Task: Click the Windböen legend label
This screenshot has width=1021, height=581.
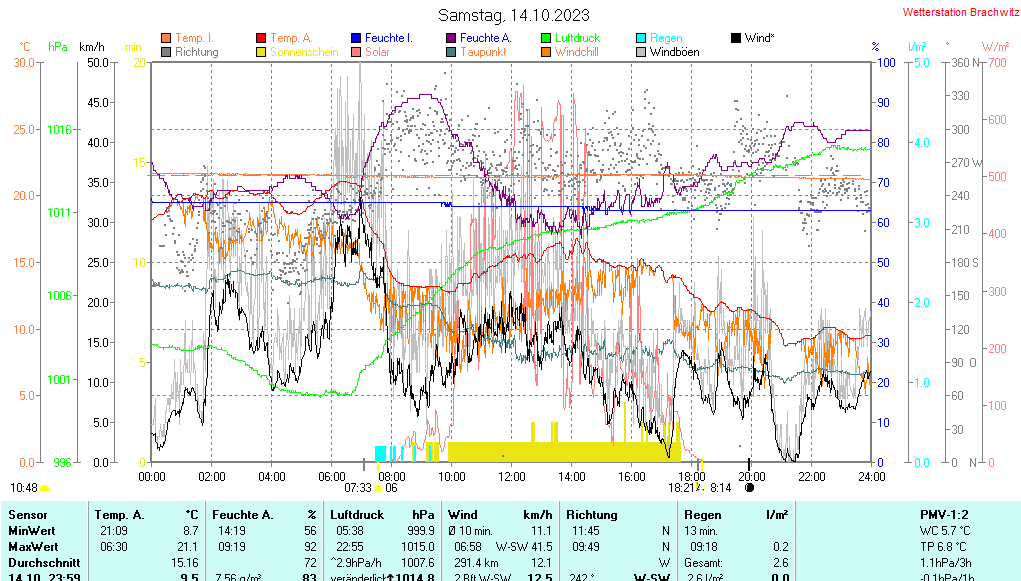Action: 674,52
